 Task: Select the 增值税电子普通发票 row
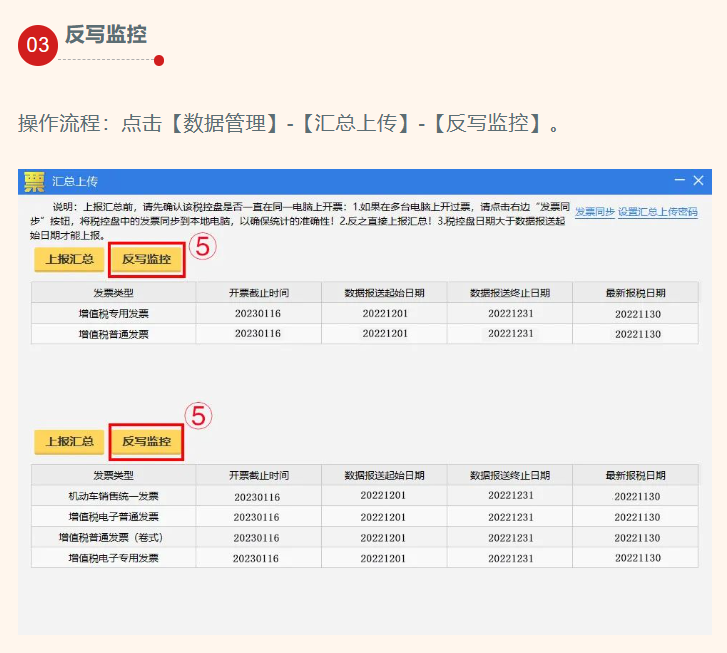click(x=113, y=517)
